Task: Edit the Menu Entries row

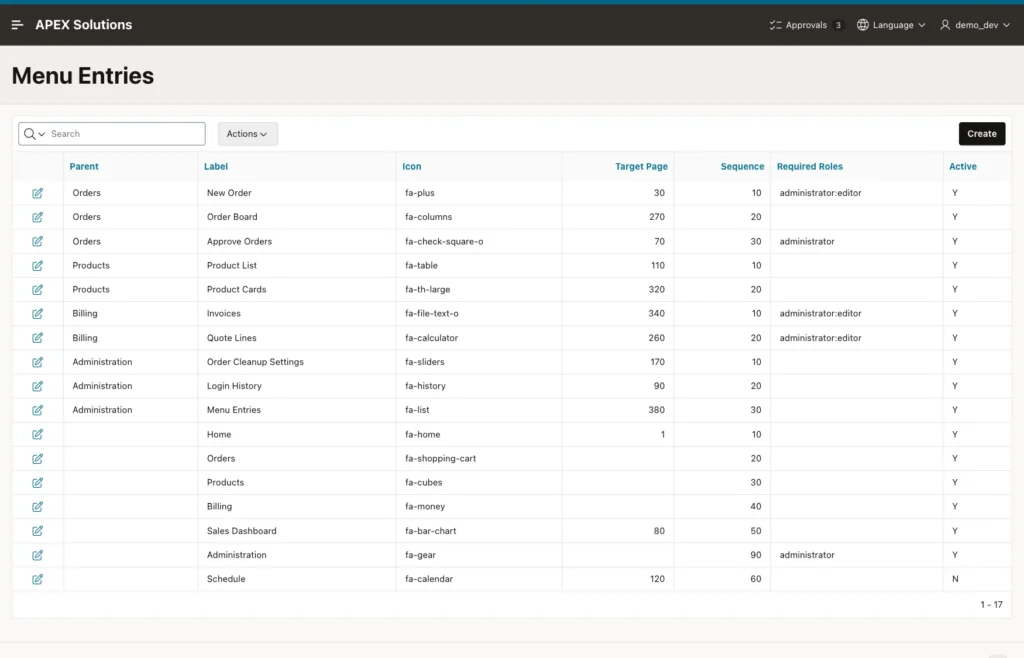Action: (37, 411)
